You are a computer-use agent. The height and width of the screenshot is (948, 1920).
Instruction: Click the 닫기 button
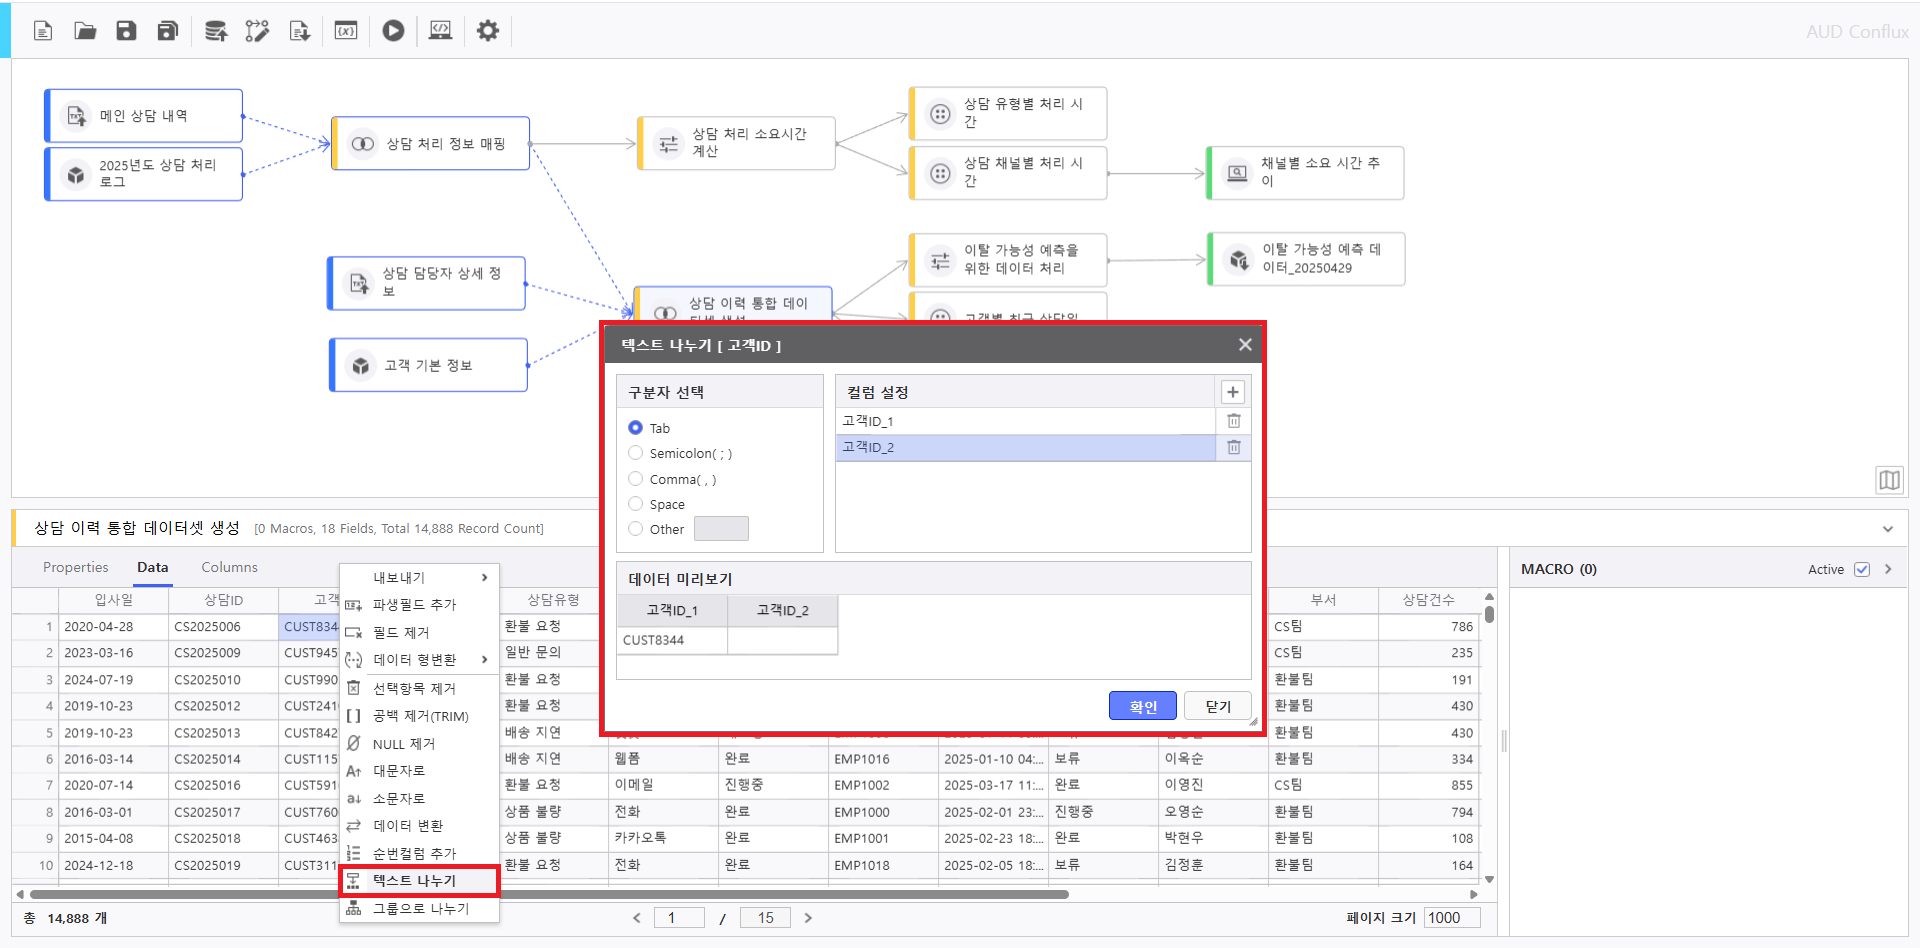tap(1217, 706)
